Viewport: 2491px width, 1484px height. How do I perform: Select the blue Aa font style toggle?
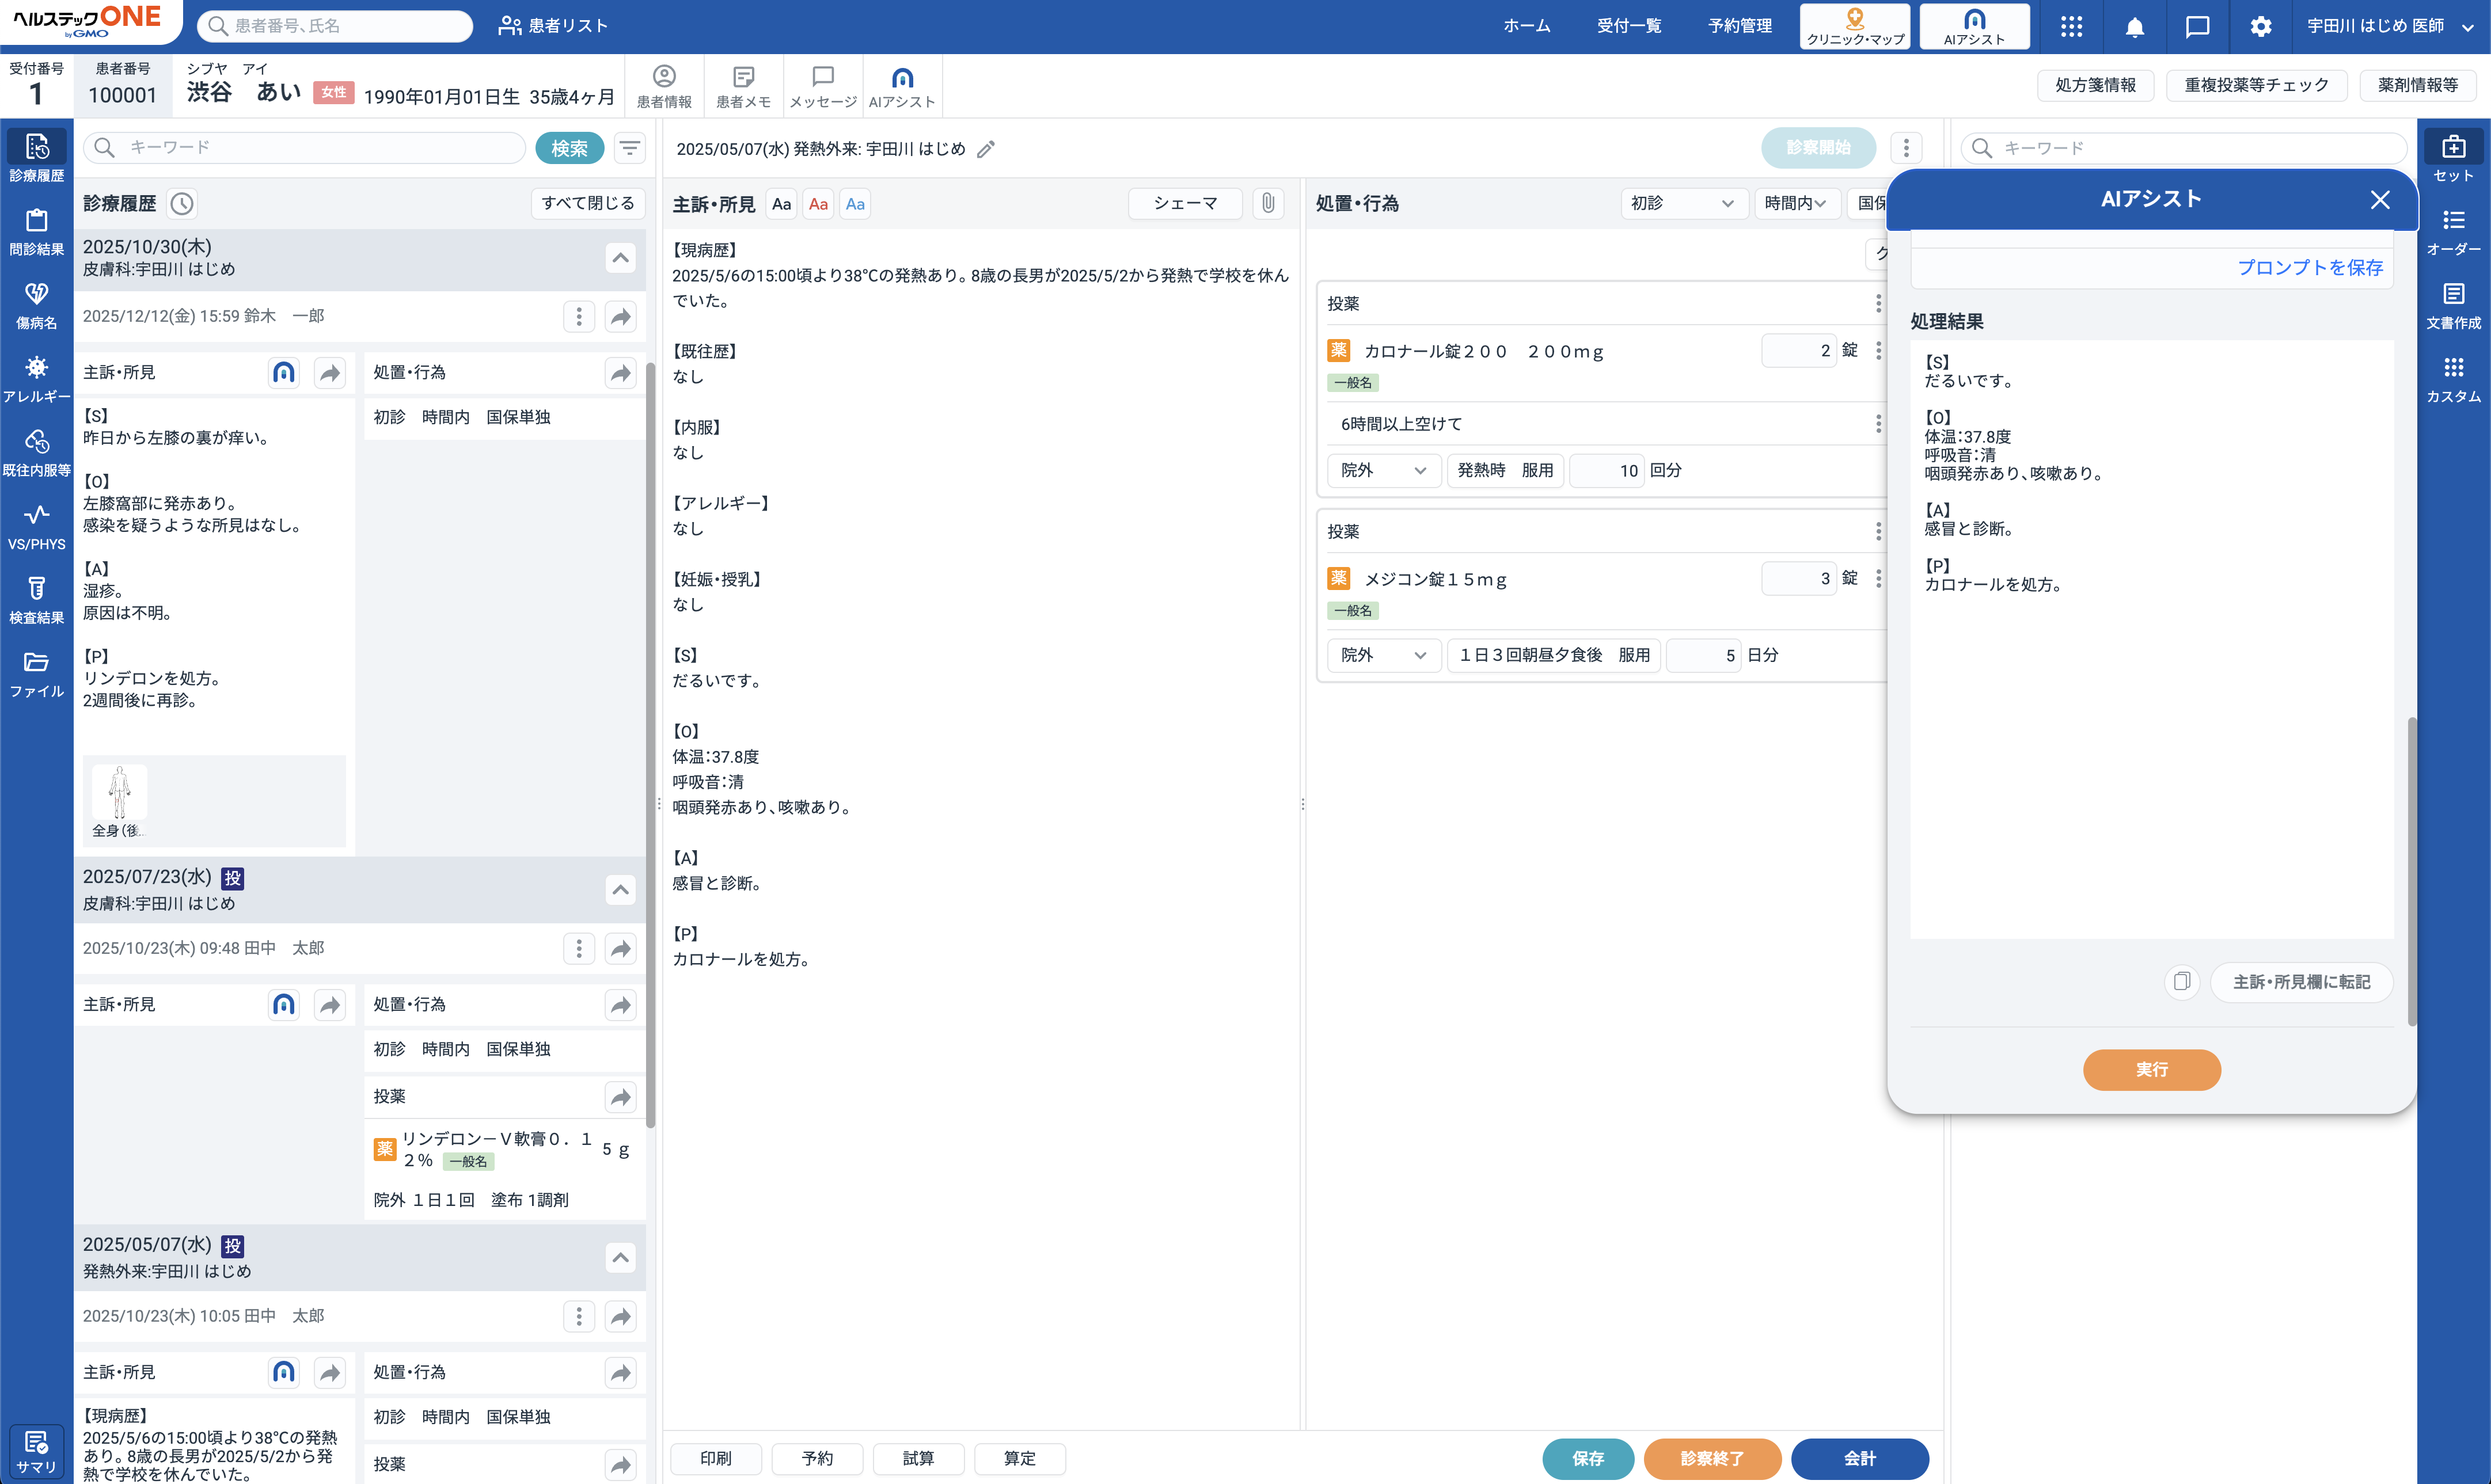coord(854,203)
